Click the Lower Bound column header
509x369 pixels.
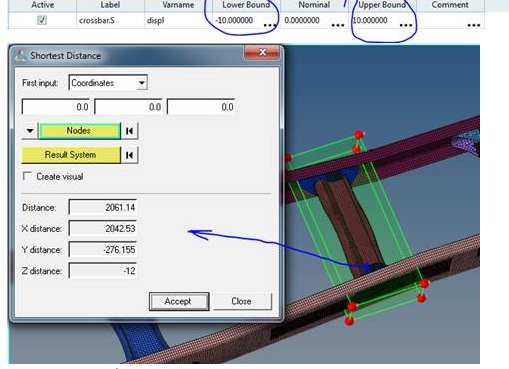[246, 5]
